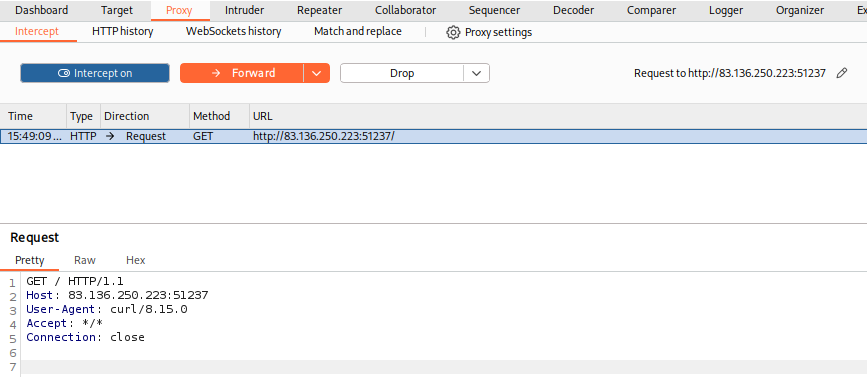Sort by the URL column header

coord(558,116)
